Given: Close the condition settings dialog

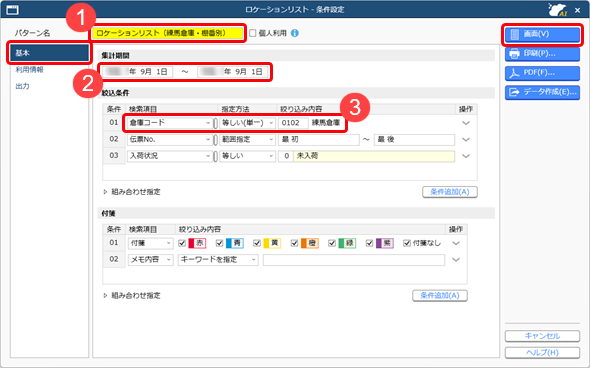Looking at the screenshot, I should 578,10.
